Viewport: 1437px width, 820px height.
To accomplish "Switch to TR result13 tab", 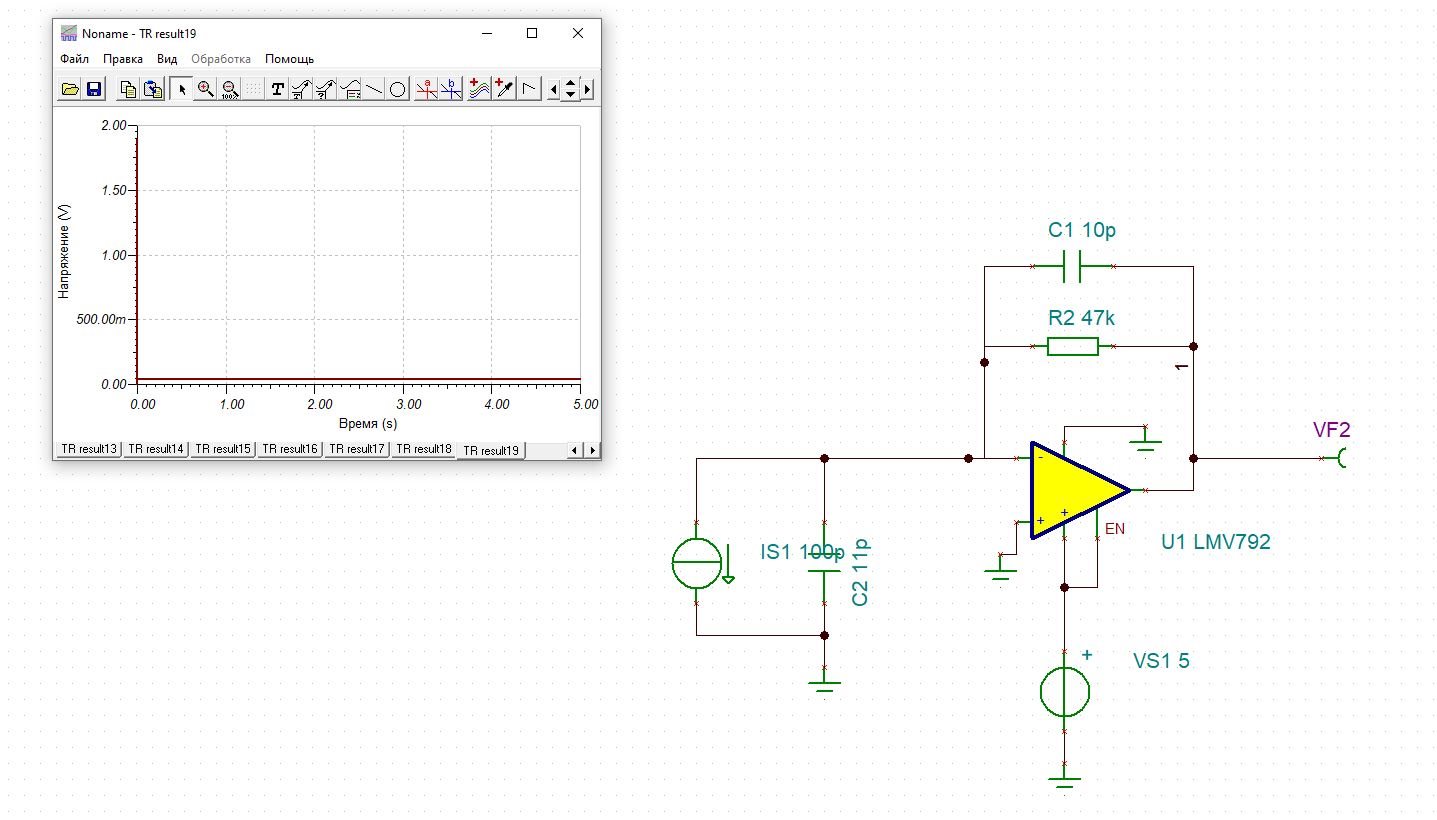I will pos(89,449).
